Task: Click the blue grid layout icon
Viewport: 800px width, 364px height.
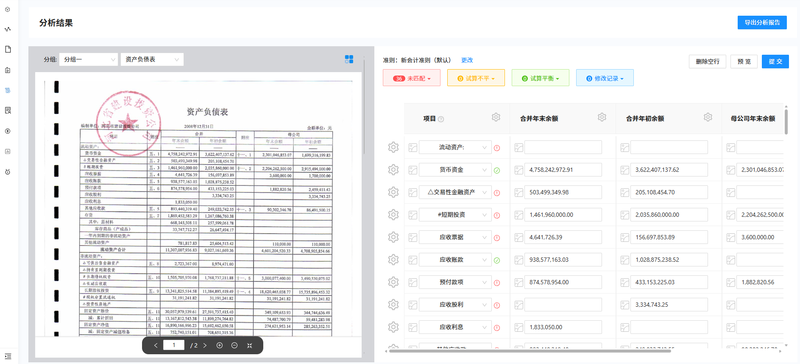Action: pyautogui.click(x=349, y=59)
